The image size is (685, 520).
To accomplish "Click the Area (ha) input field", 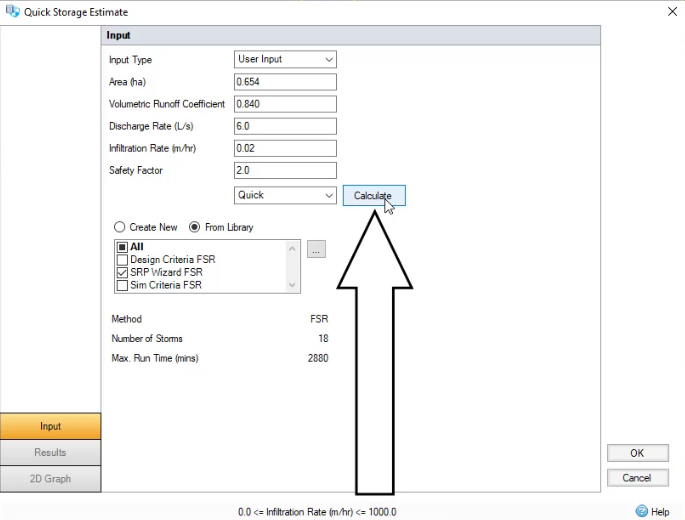I will coord(285,82).
